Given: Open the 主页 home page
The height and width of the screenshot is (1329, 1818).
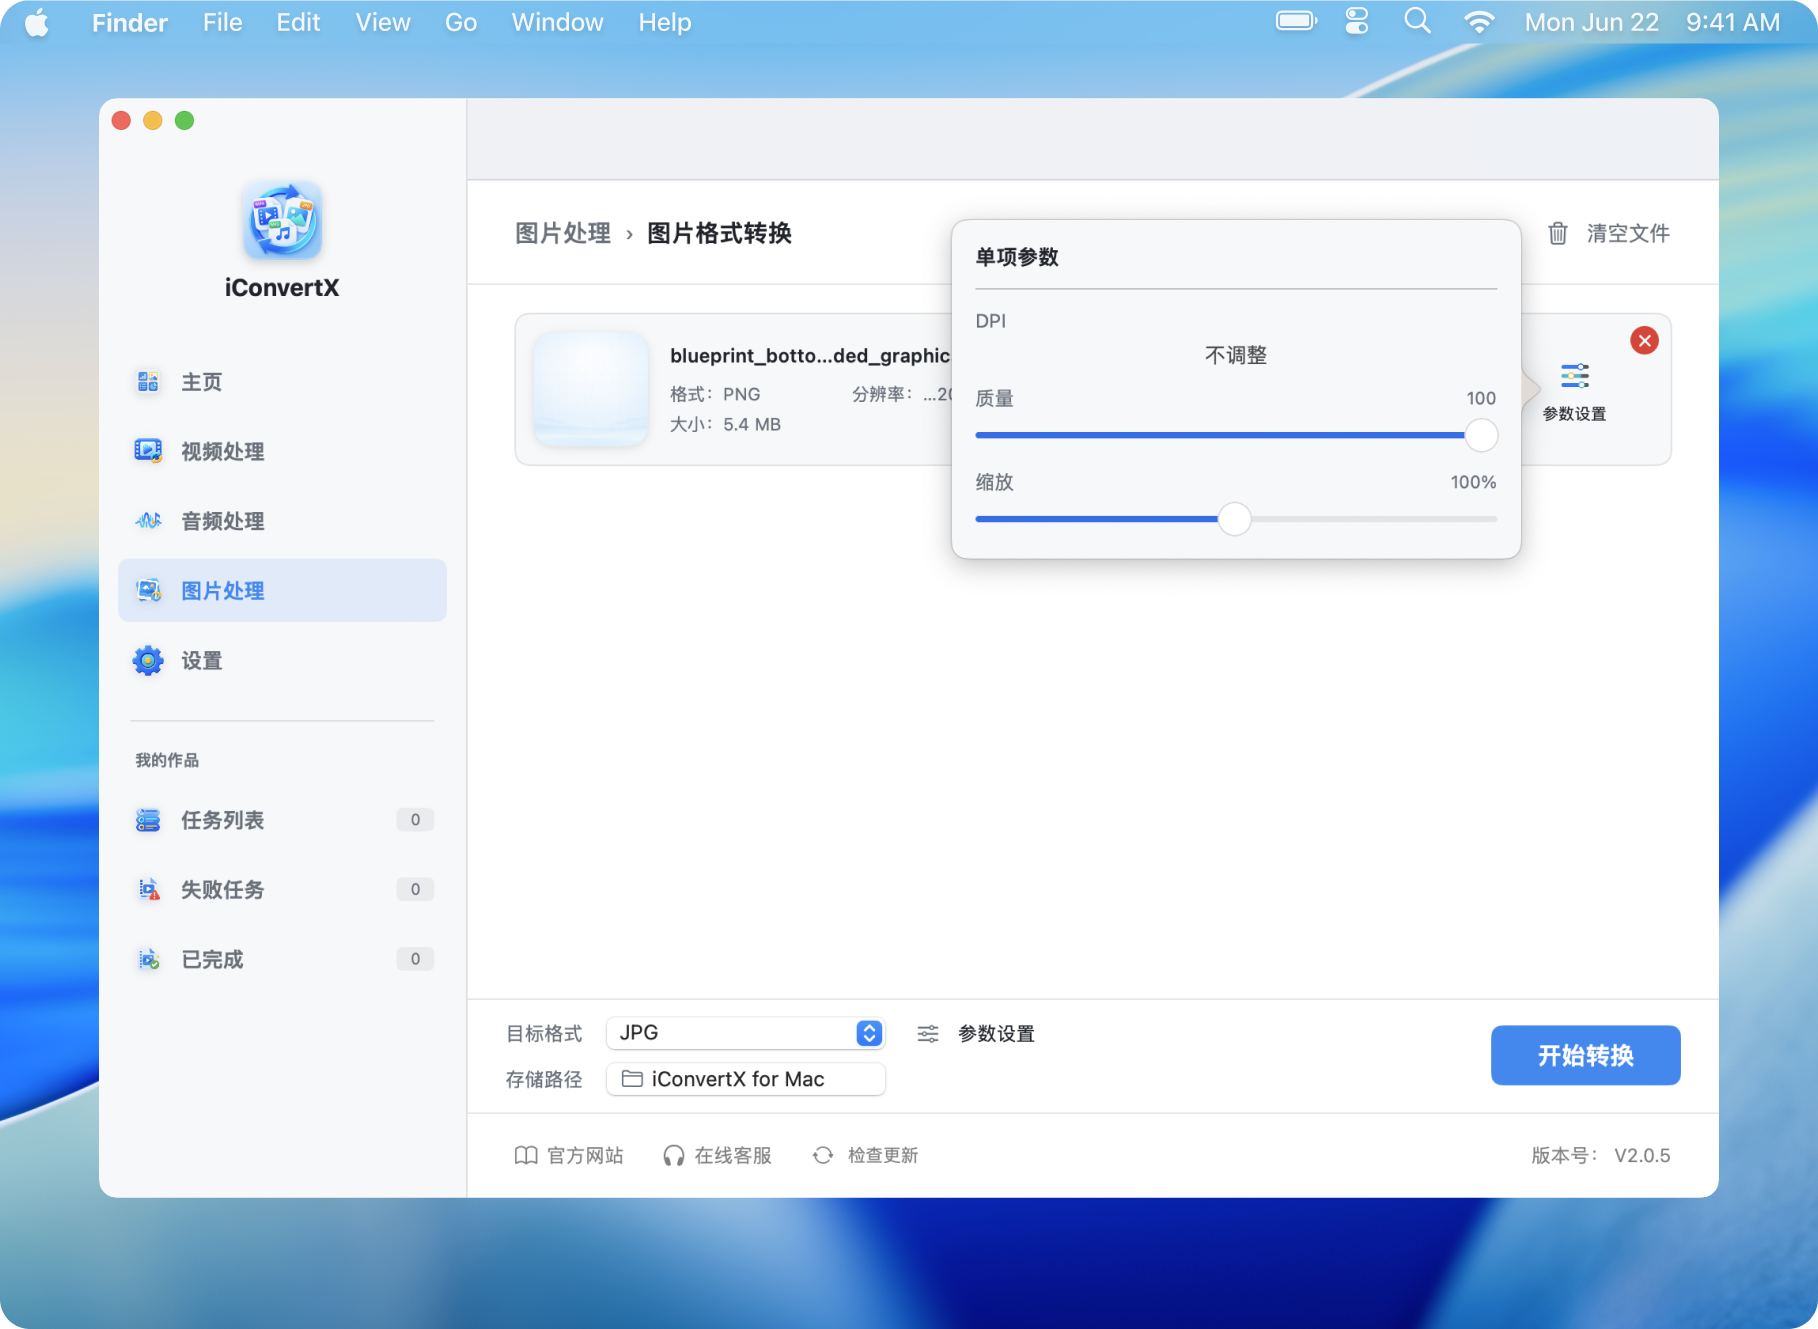Looking at the screenshot, I should pyautogui.click(x=282, y=382).
